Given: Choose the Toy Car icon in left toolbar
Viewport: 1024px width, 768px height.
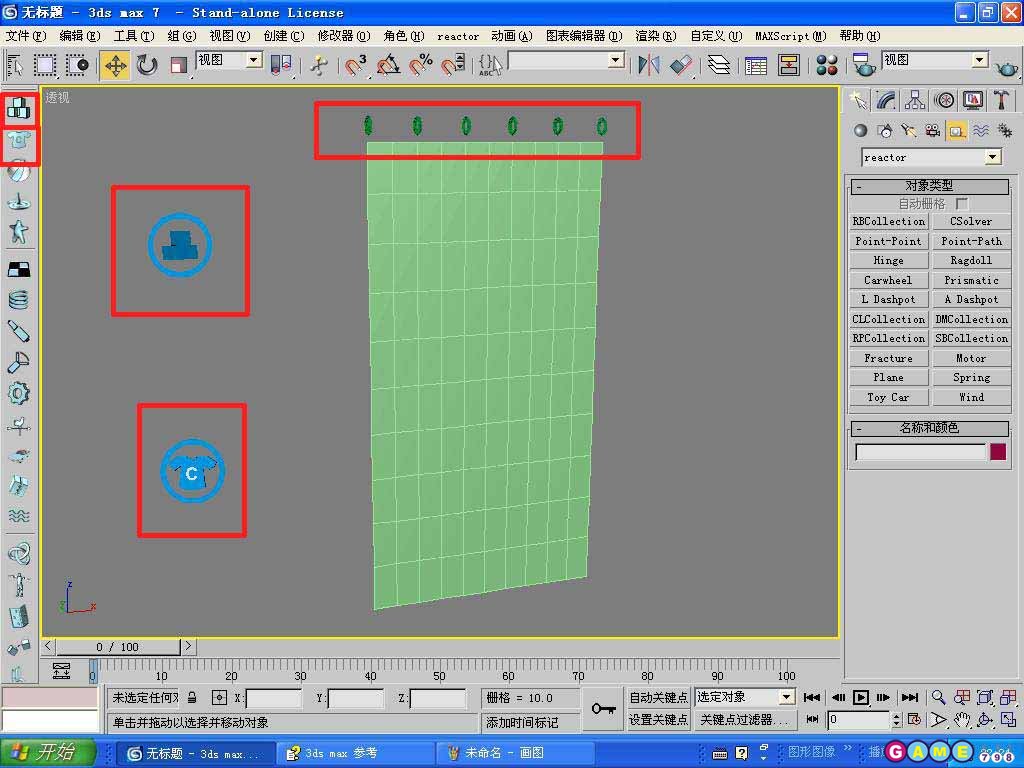Looking at the screenshot, I should 19,455.
